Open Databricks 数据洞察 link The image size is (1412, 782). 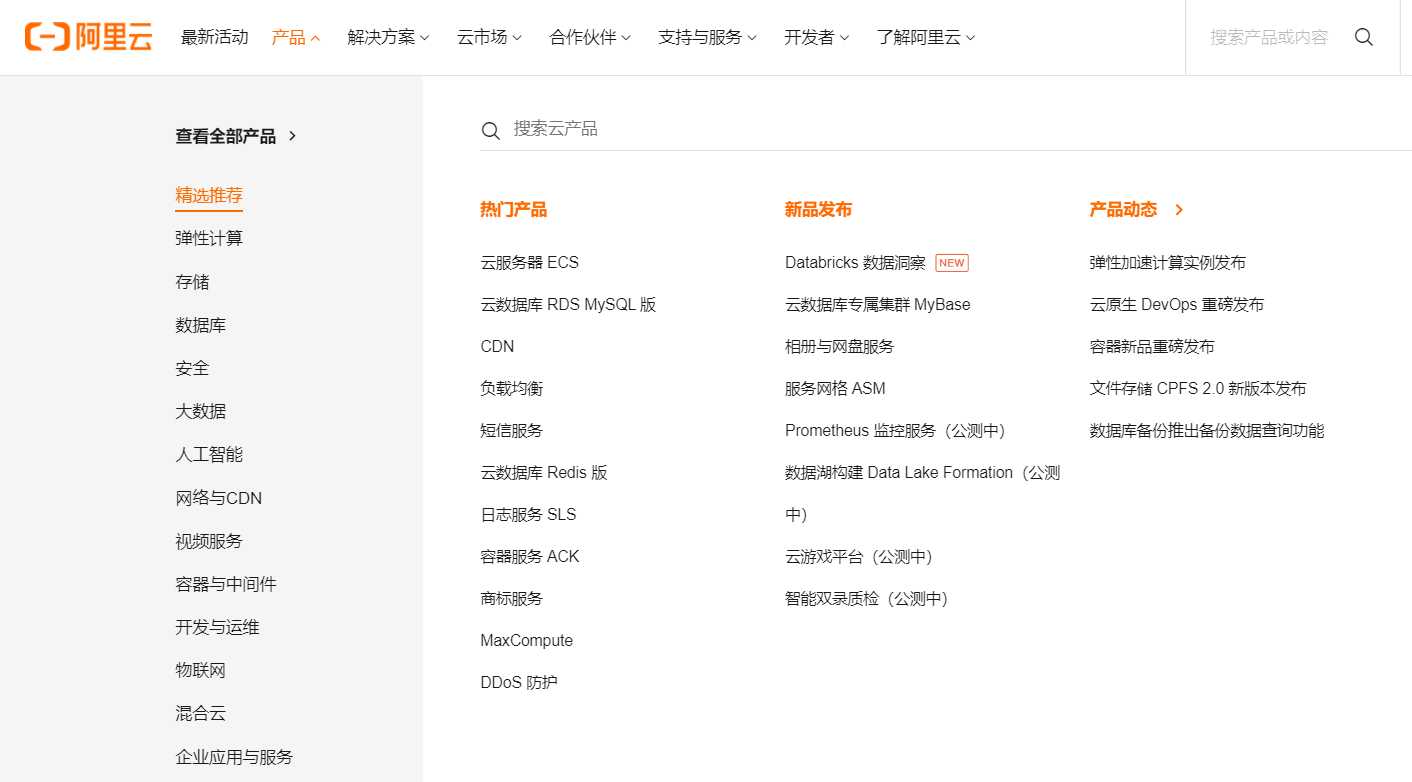coord(856,263)
